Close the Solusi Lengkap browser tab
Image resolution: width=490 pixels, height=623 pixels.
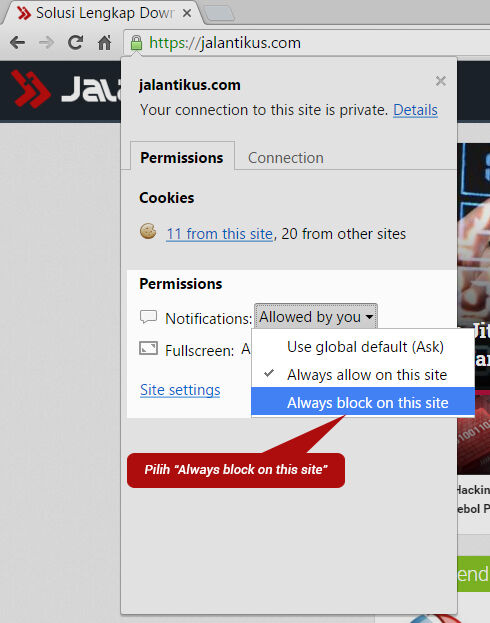(x=187, y=14)
